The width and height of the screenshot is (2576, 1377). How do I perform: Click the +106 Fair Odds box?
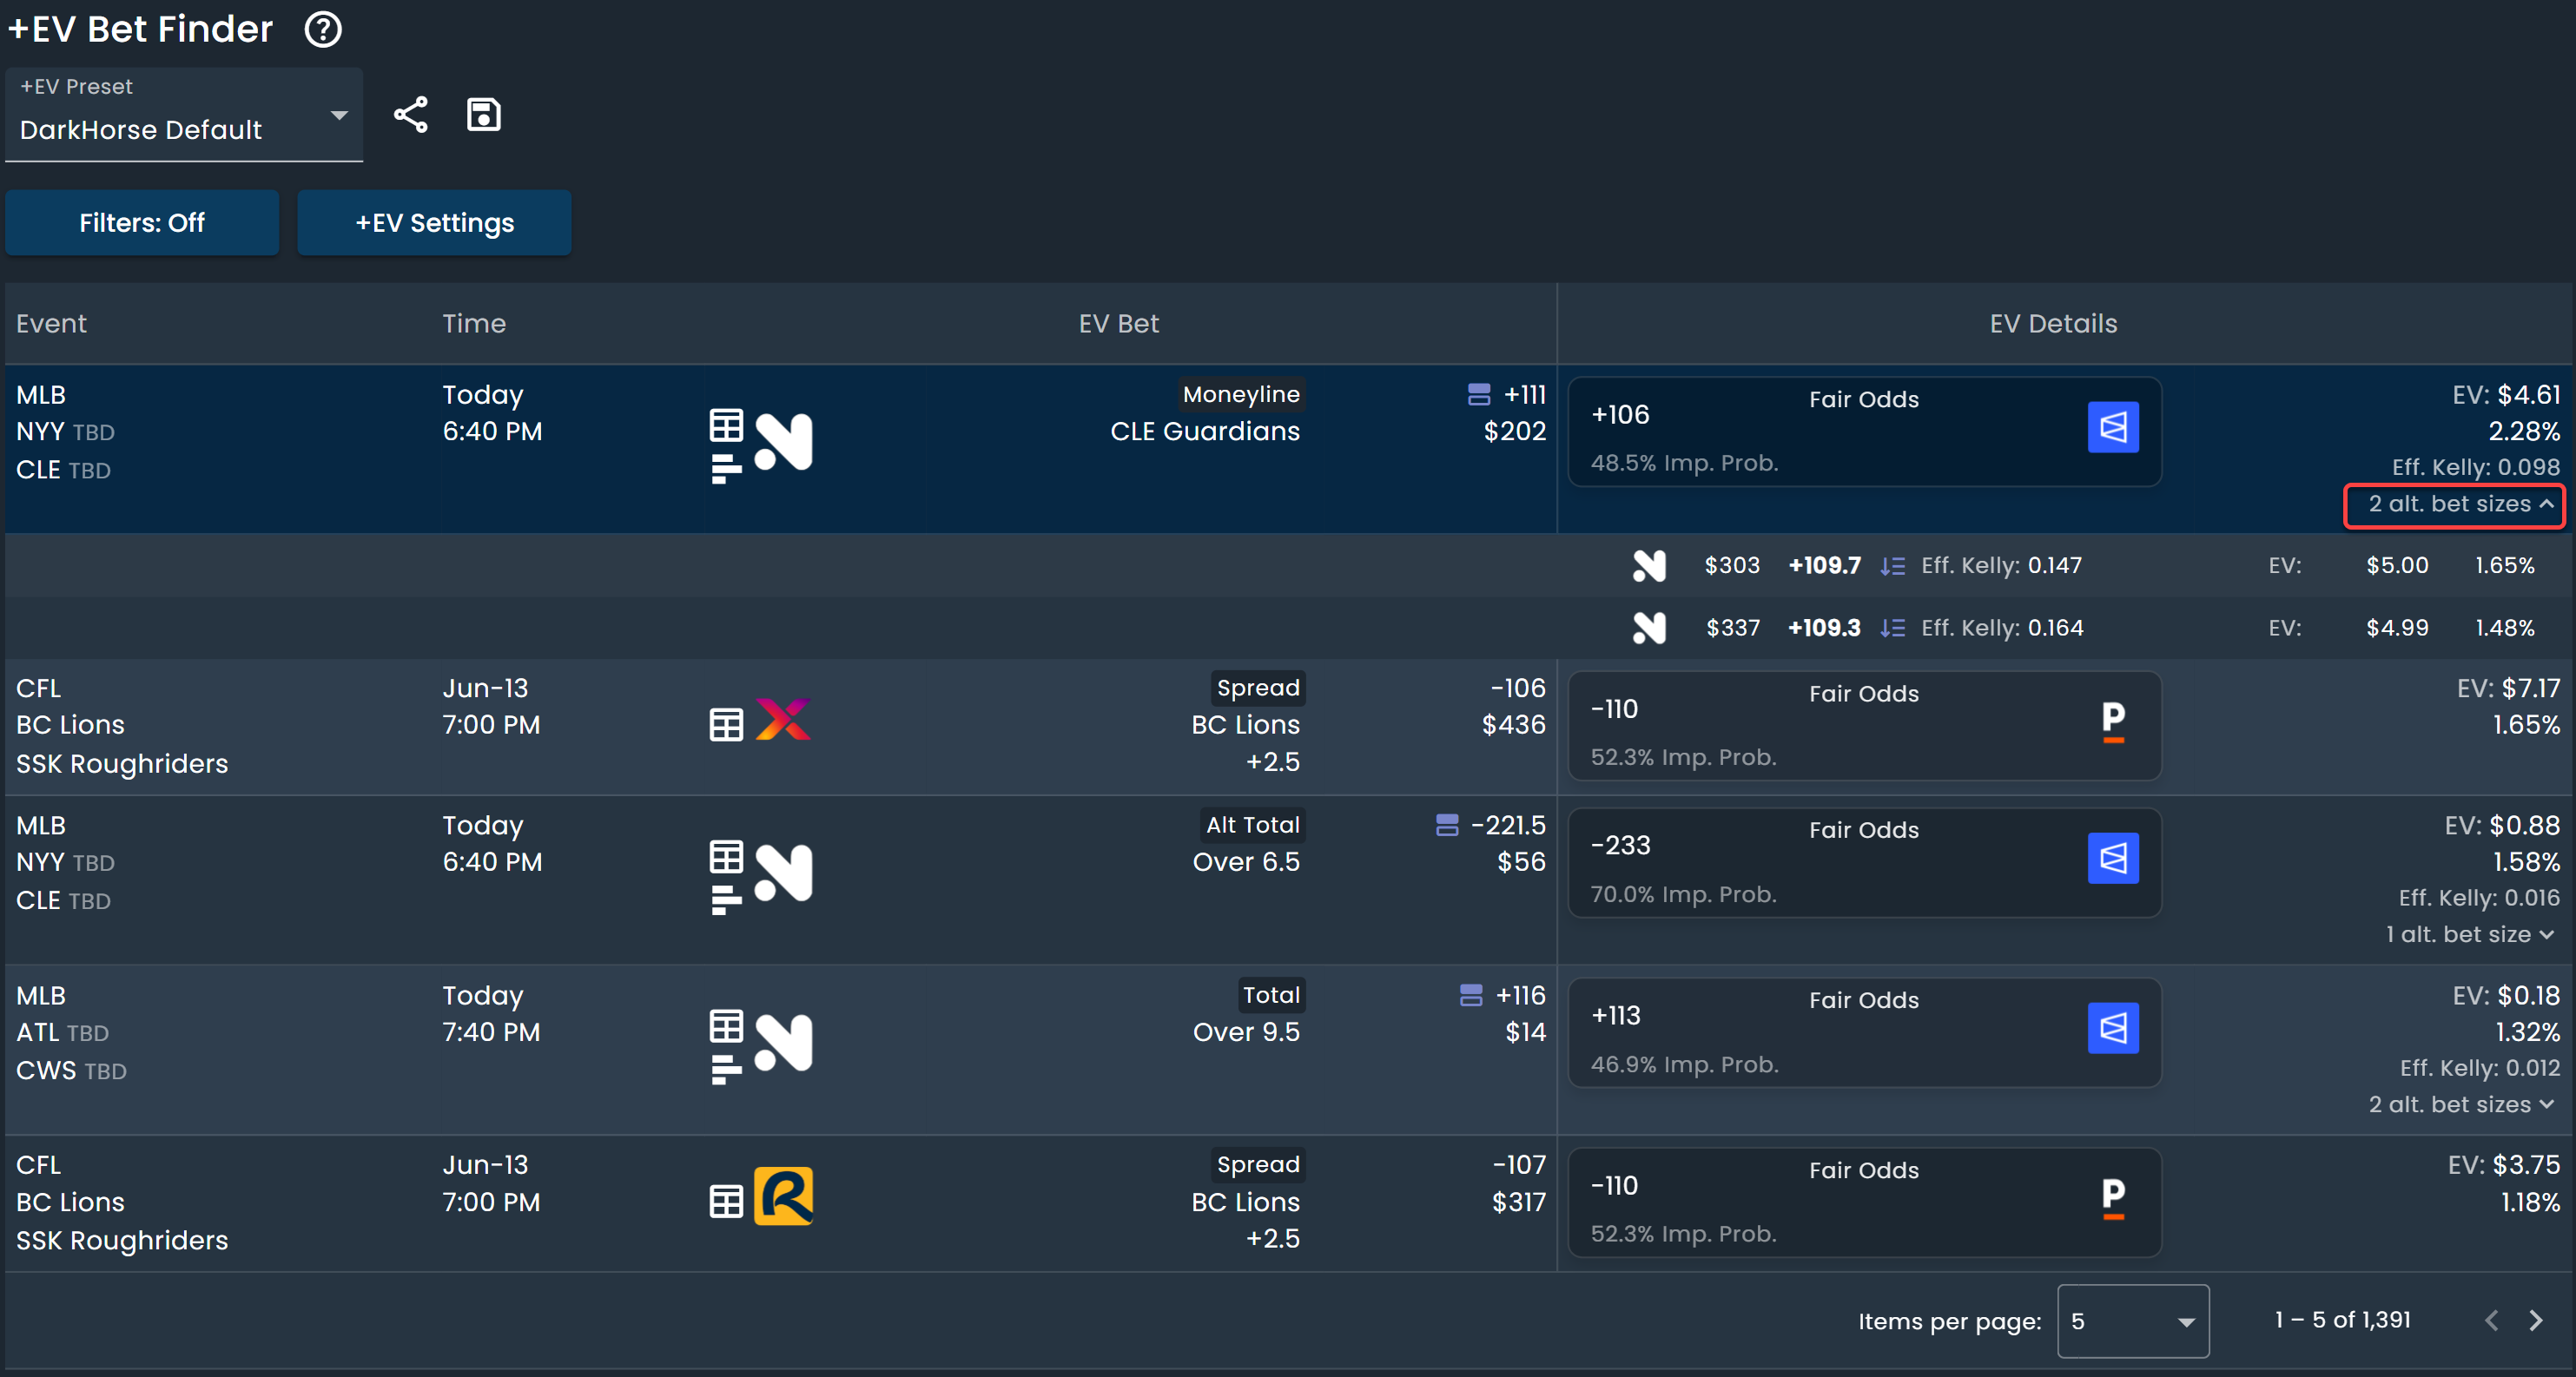[1864, 432]
